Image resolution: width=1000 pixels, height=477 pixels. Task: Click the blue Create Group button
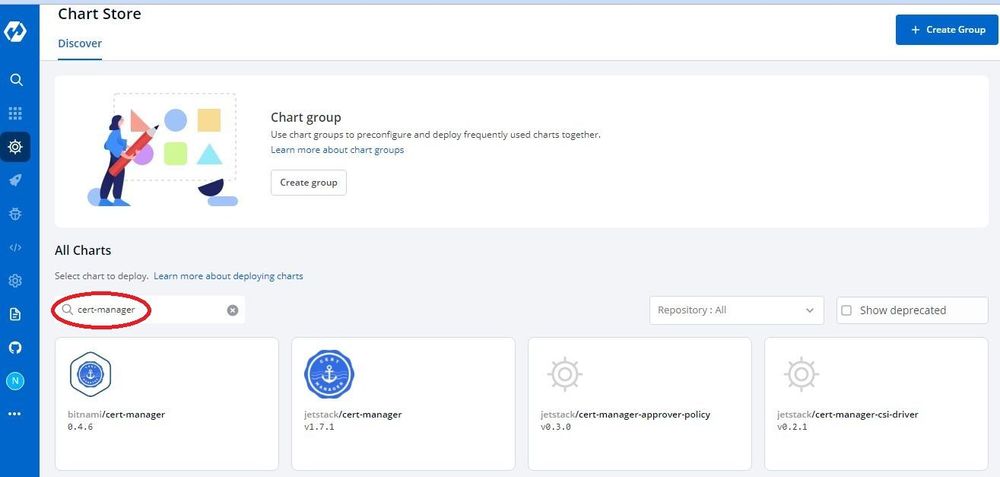click(946, 30)
